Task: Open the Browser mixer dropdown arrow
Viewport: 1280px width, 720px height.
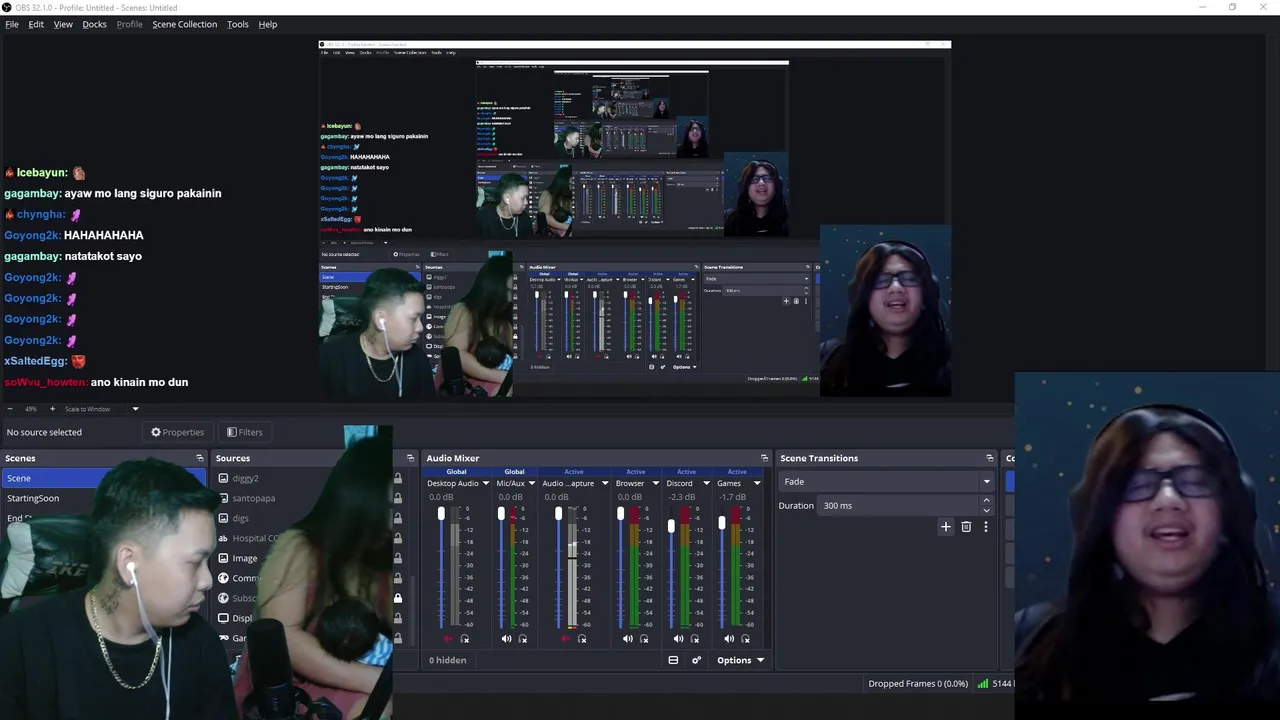Action: coord(655,483)
